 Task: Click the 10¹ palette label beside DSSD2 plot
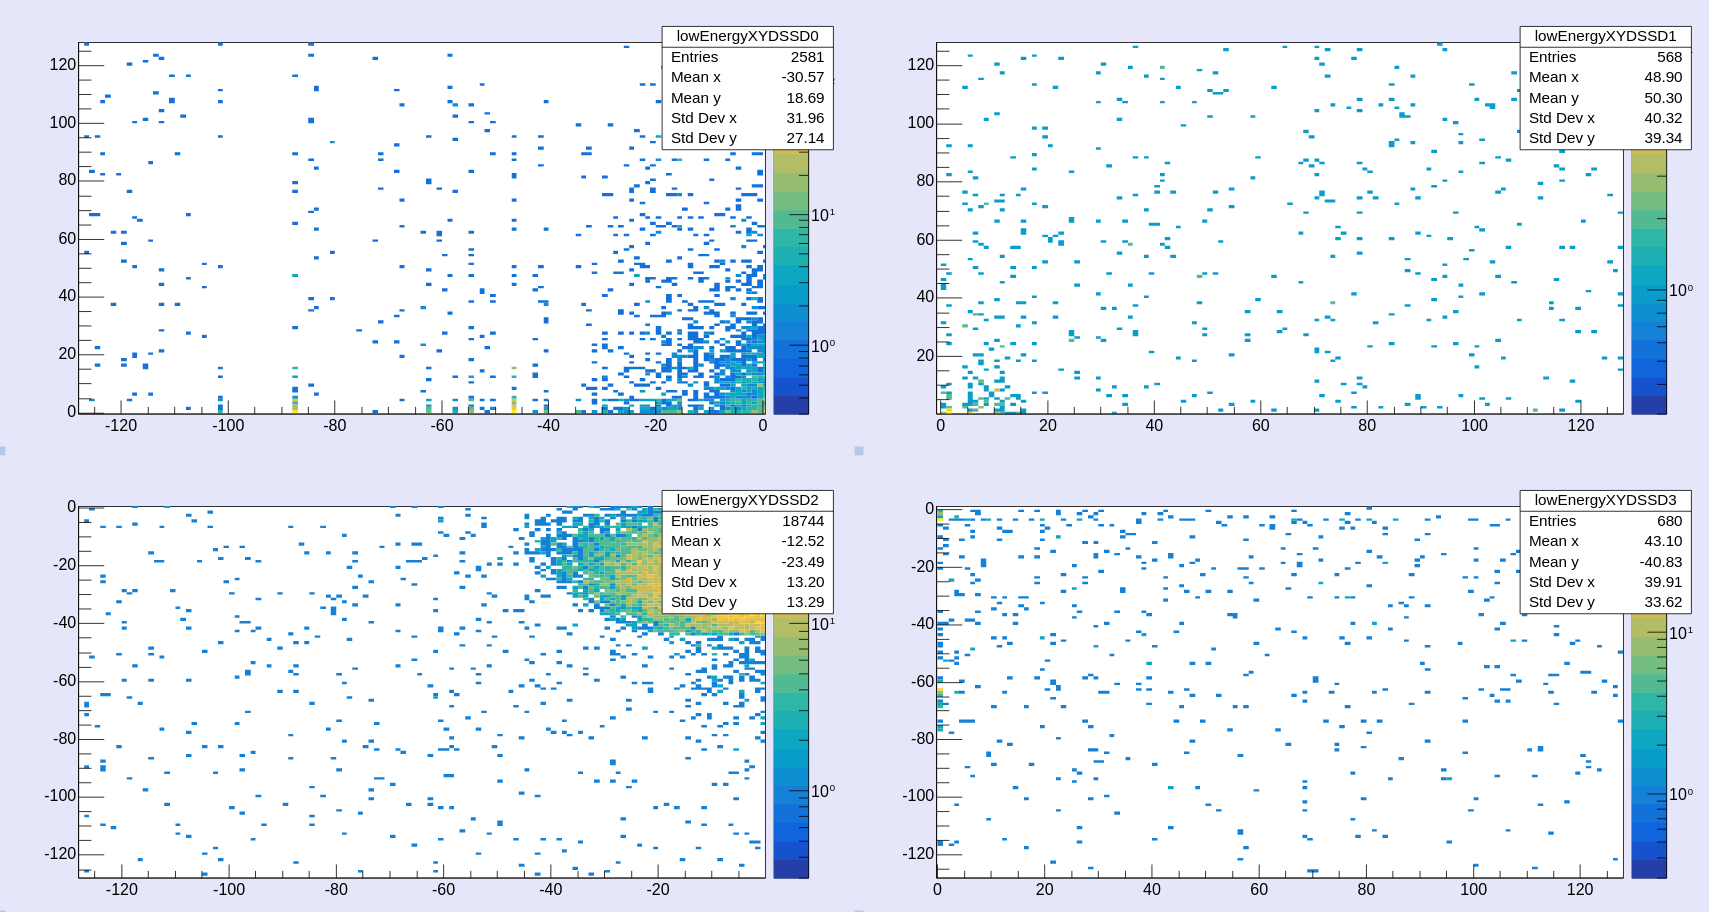(823, 624)
